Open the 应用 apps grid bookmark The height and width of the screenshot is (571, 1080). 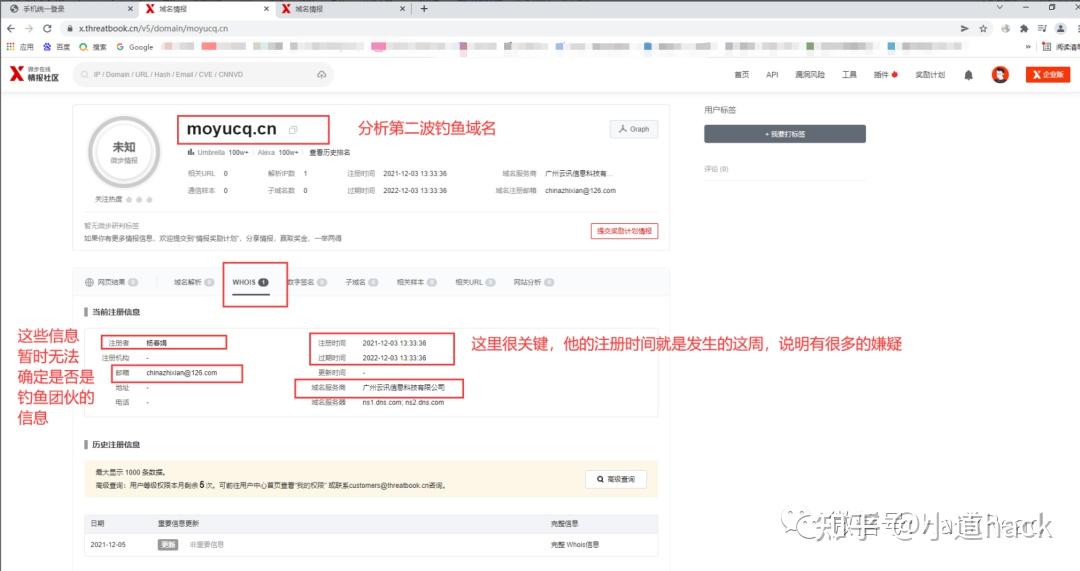coord(20,47)
